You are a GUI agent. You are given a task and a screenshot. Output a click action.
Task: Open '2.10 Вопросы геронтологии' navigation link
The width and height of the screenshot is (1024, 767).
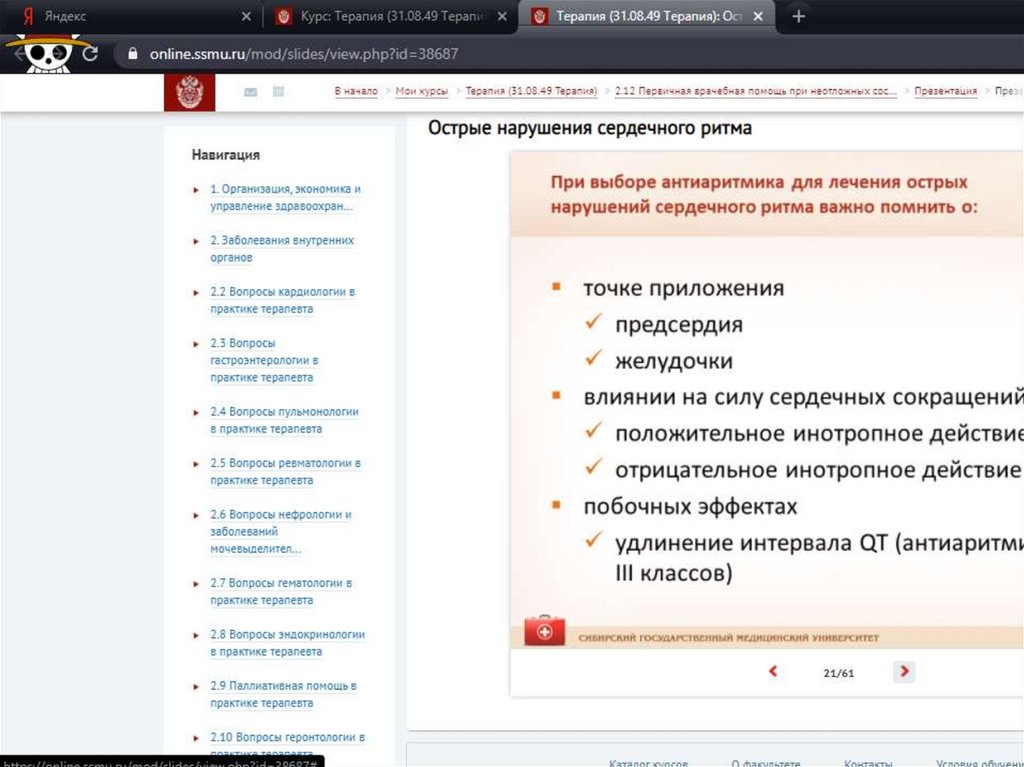pos(287,745)
